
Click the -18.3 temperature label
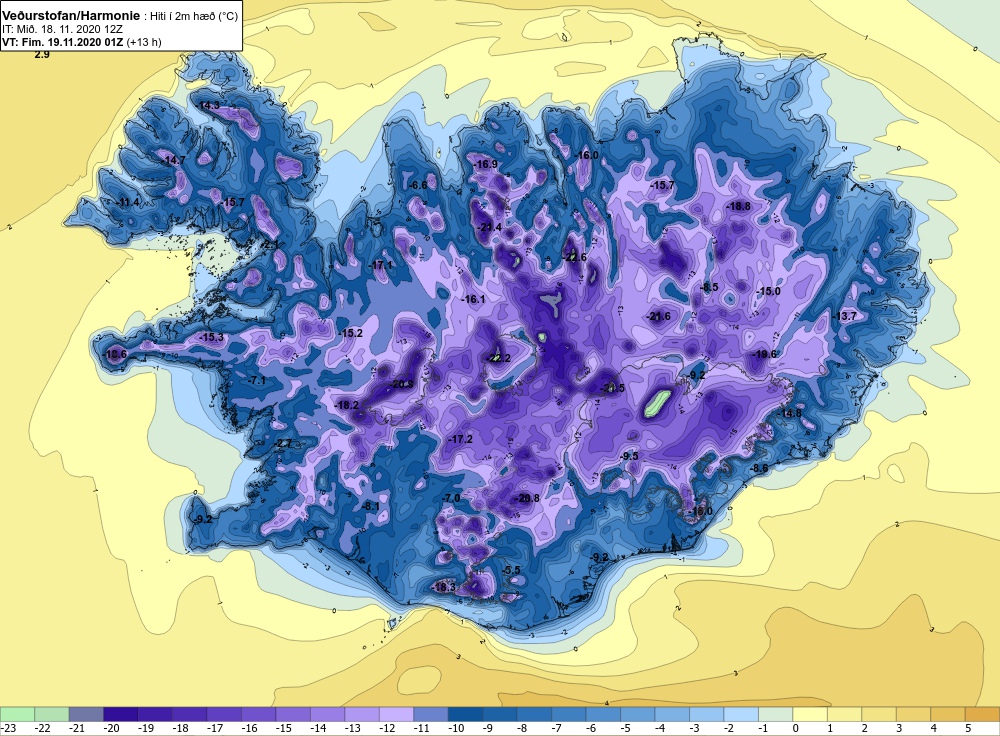(444, 587)
